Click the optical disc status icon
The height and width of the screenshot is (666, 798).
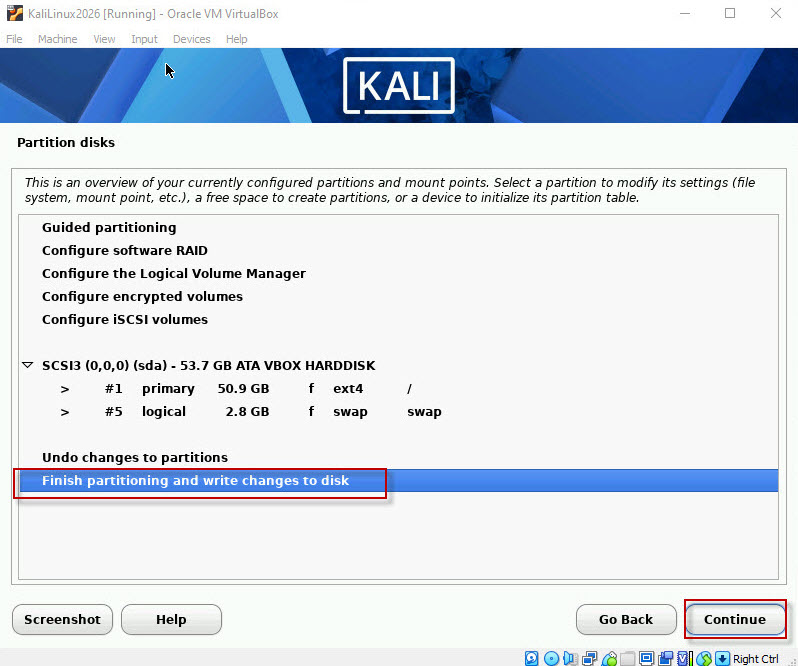551,658
